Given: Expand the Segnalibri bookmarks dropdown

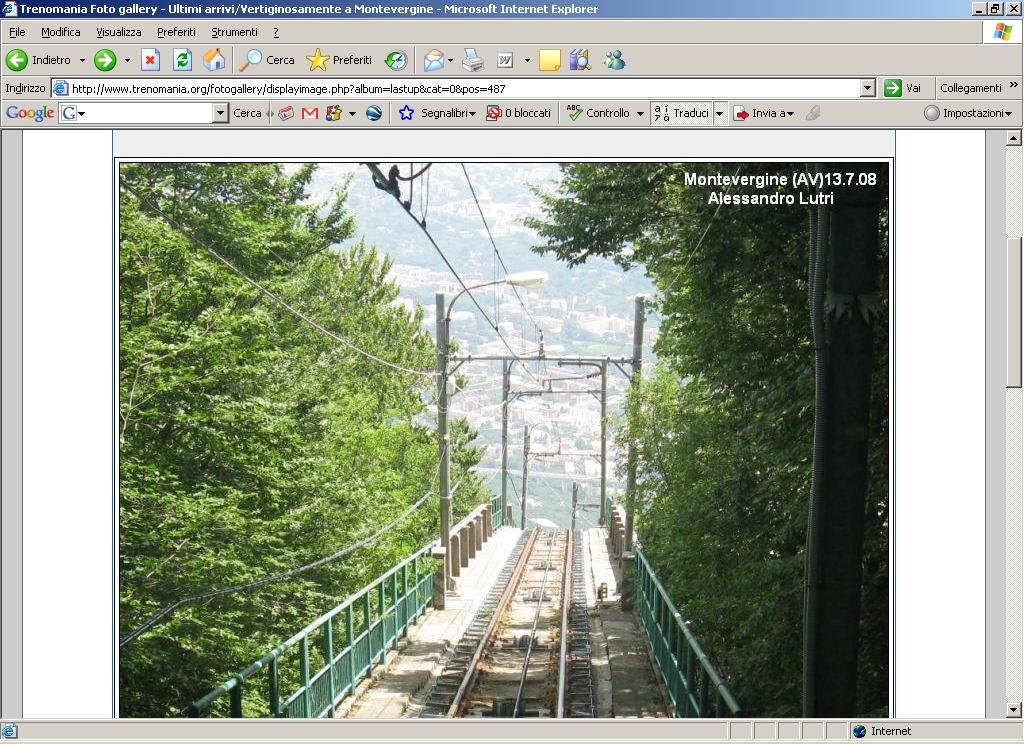Looking at the screenshot, I should 472,114.
